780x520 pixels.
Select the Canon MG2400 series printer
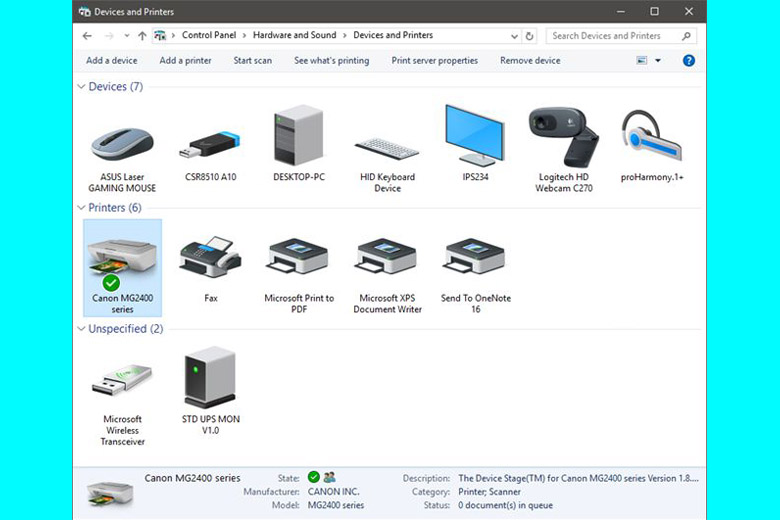click(x=122, y=268)
